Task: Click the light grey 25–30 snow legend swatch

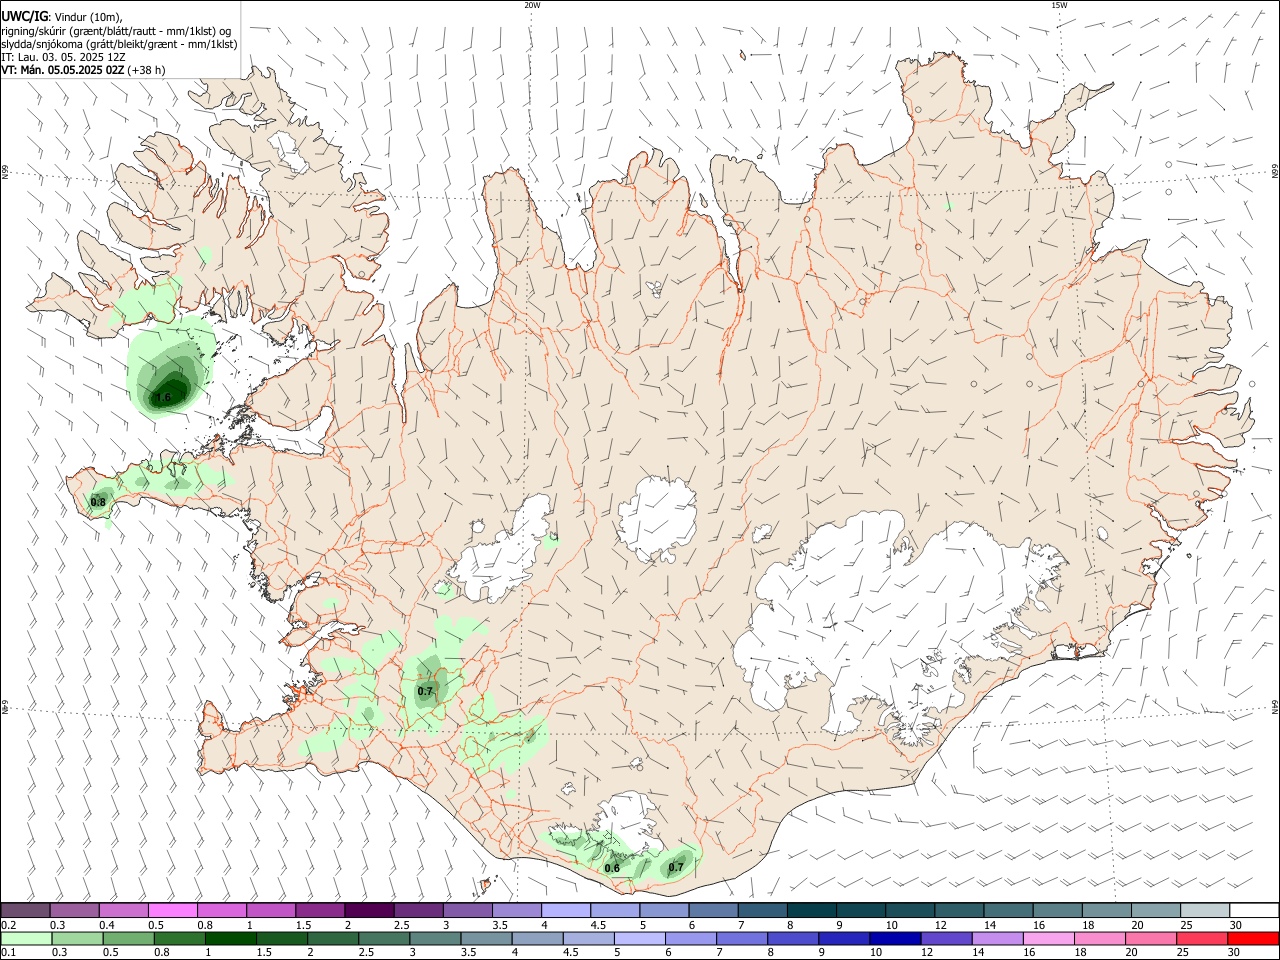Action: (x=1205, y=910)
